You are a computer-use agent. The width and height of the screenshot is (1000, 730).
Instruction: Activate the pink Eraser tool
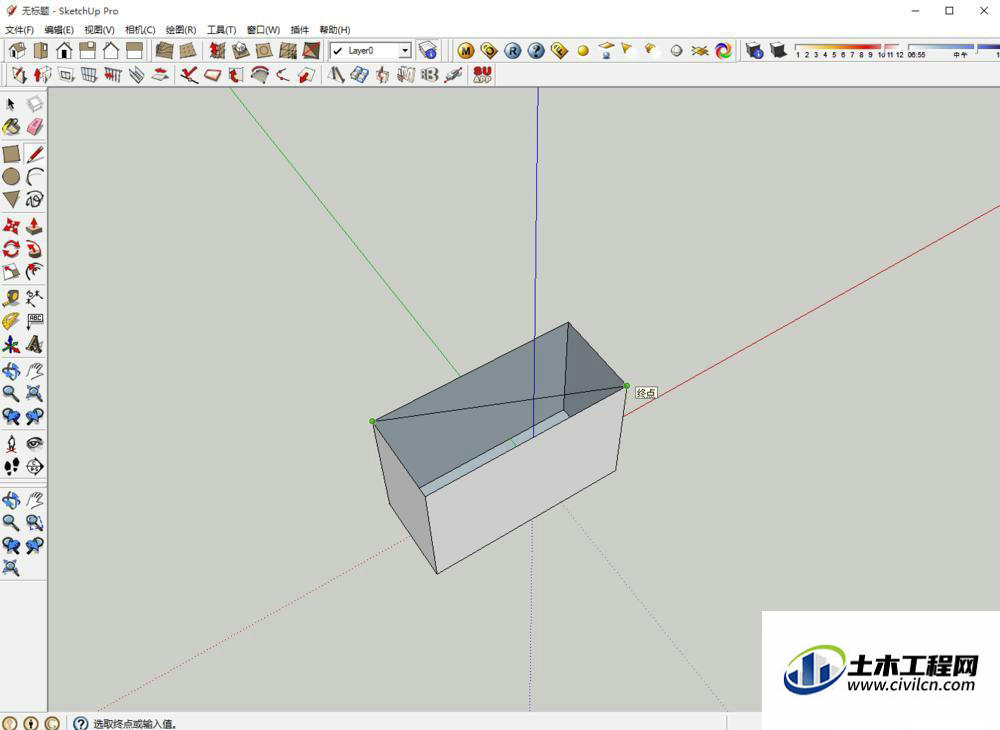click(34, 128)
